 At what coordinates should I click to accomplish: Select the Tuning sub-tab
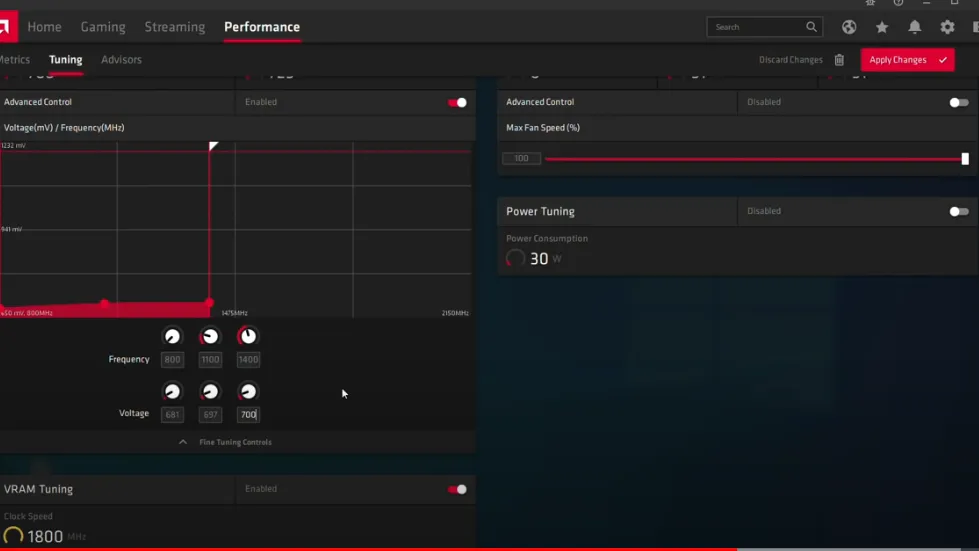point(66,60)
